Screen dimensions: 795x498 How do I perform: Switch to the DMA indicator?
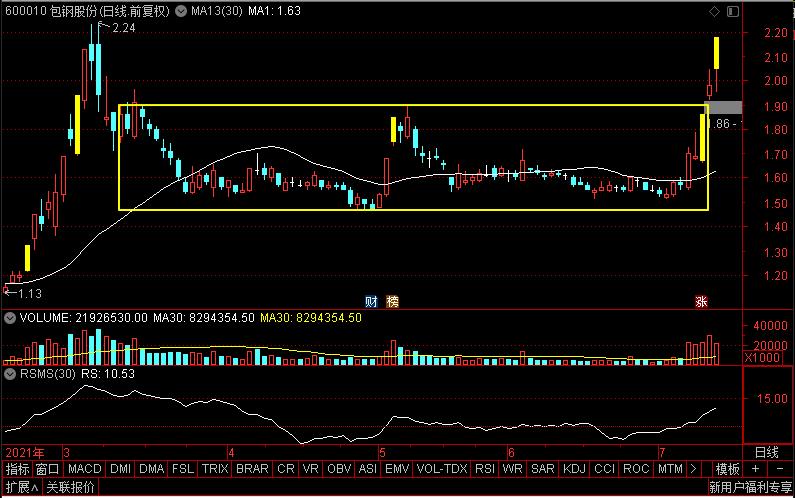tap(151, 469)
